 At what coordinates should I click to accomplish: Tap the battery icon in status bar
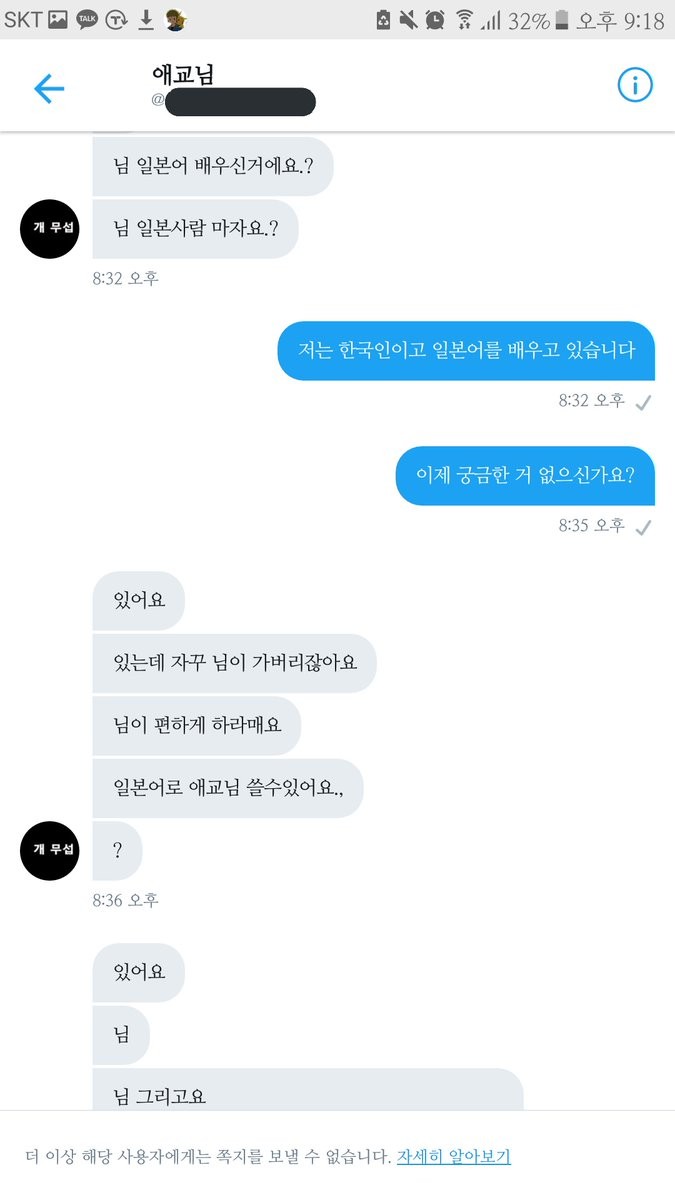tap(562, 20)
